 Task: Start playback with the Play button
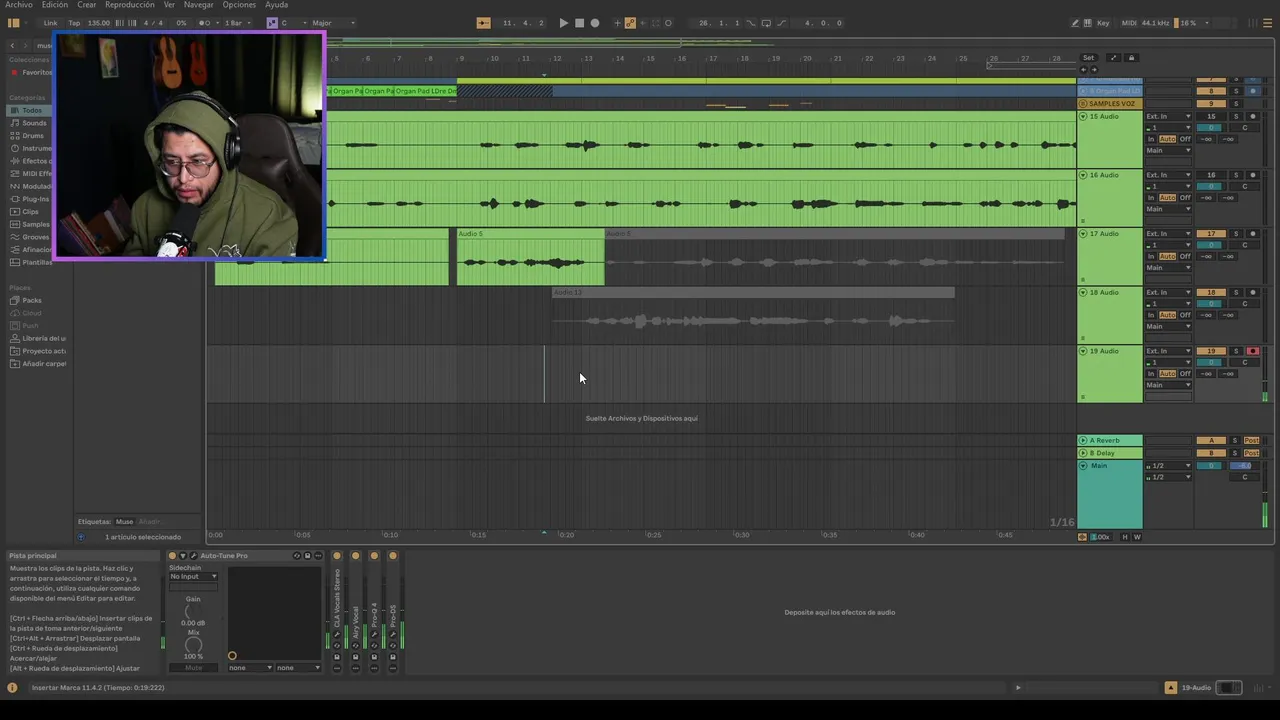tap(563, 23)
